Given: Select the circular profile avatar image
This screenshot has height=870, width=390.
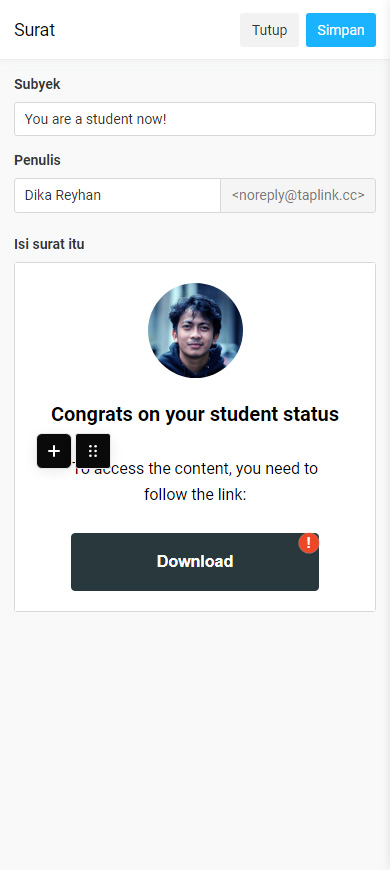Looking at the screenshot, I should pos(195,331).
